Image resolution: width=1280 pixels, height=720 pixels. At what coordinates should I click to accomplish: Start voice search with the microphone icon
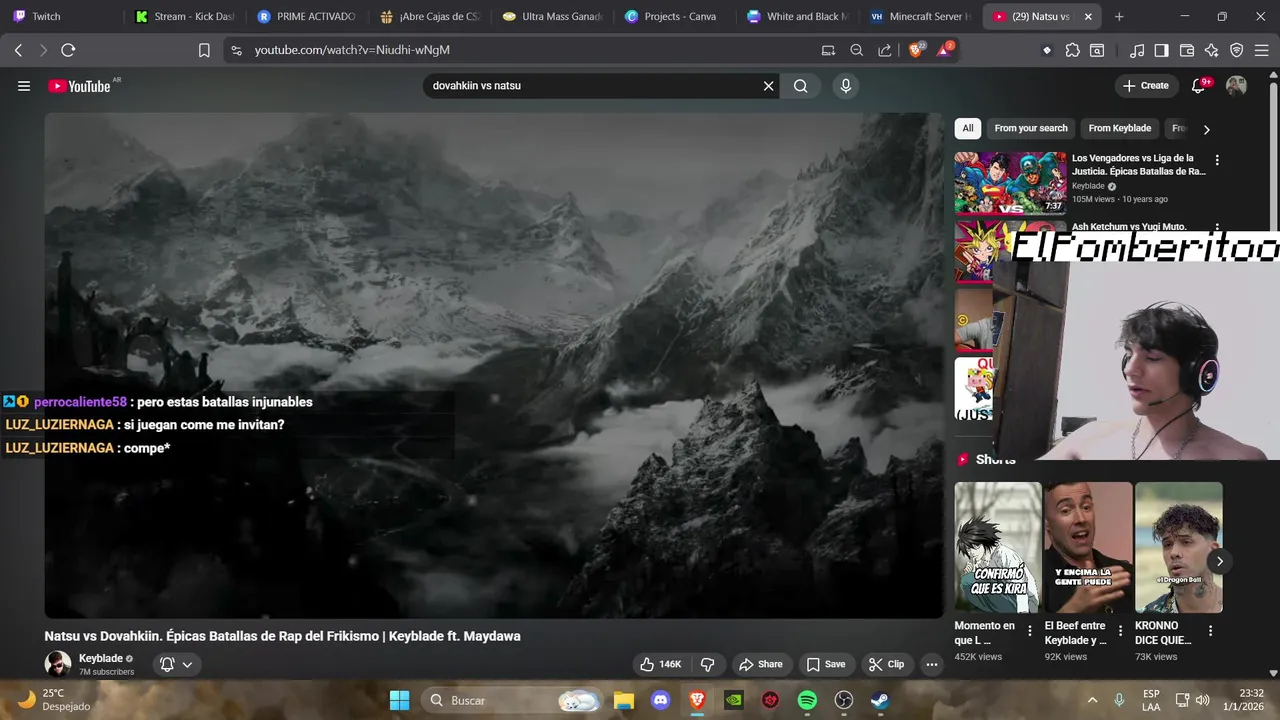(x=846, y=86)
